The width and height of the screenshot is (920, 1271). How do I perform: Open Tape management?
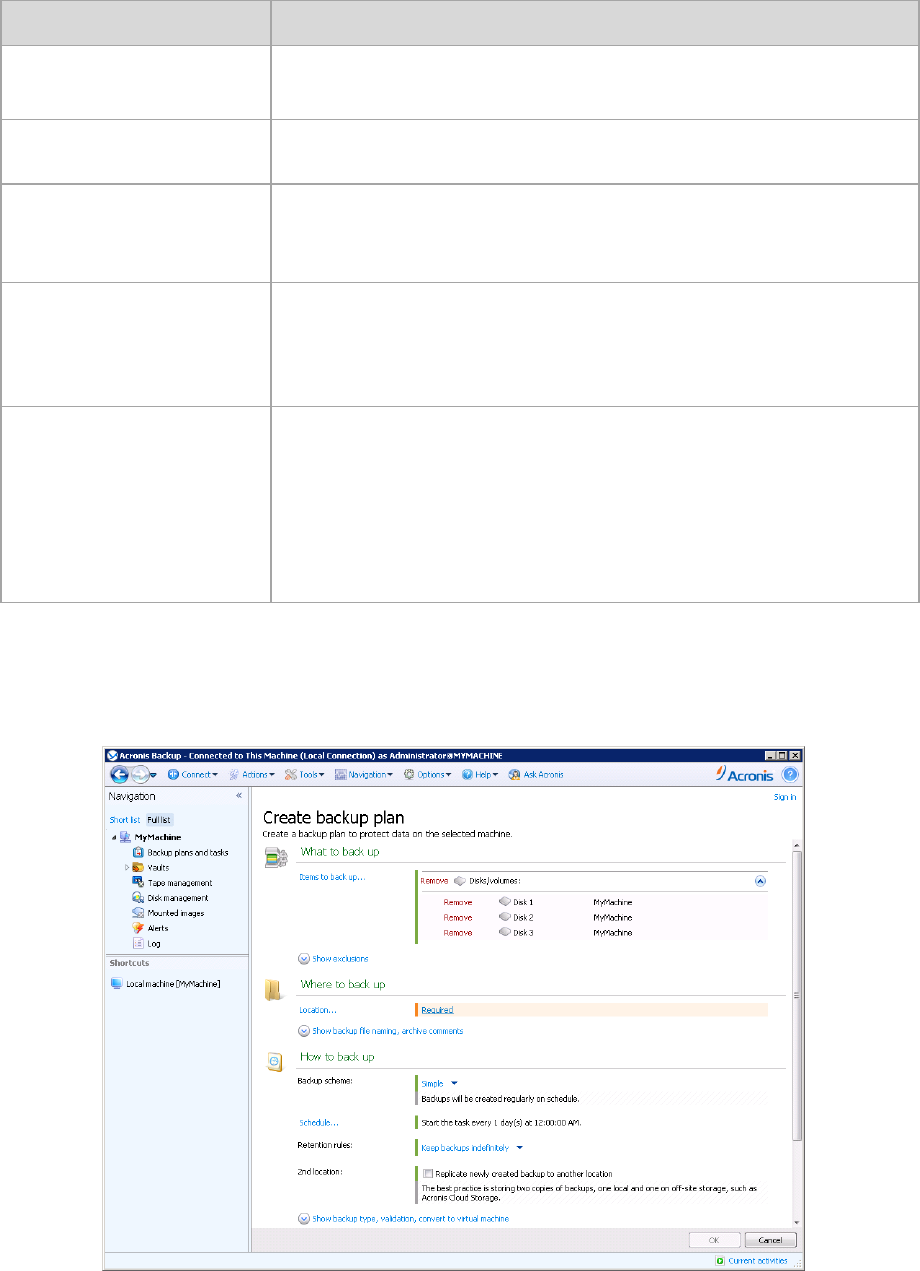point(180,883)
